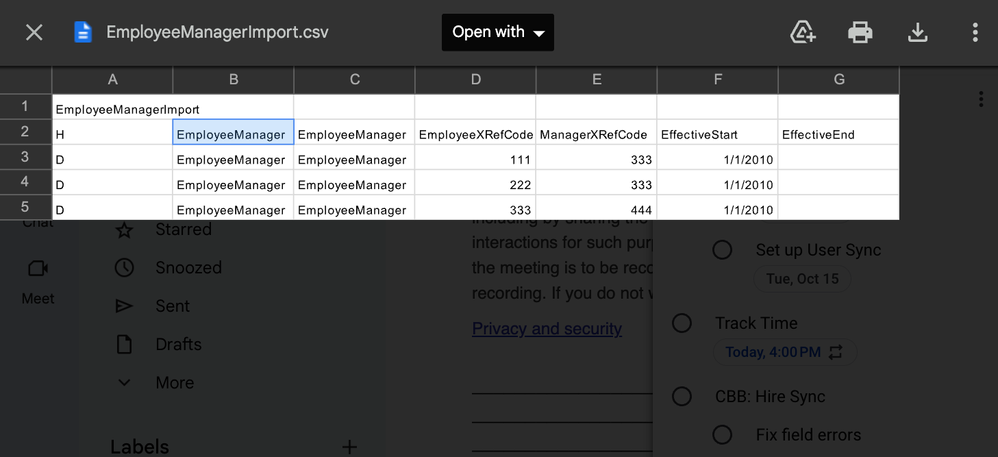998x457 pixels.
Task: Click EffectiveStart header cell
Action: point(717,134)
